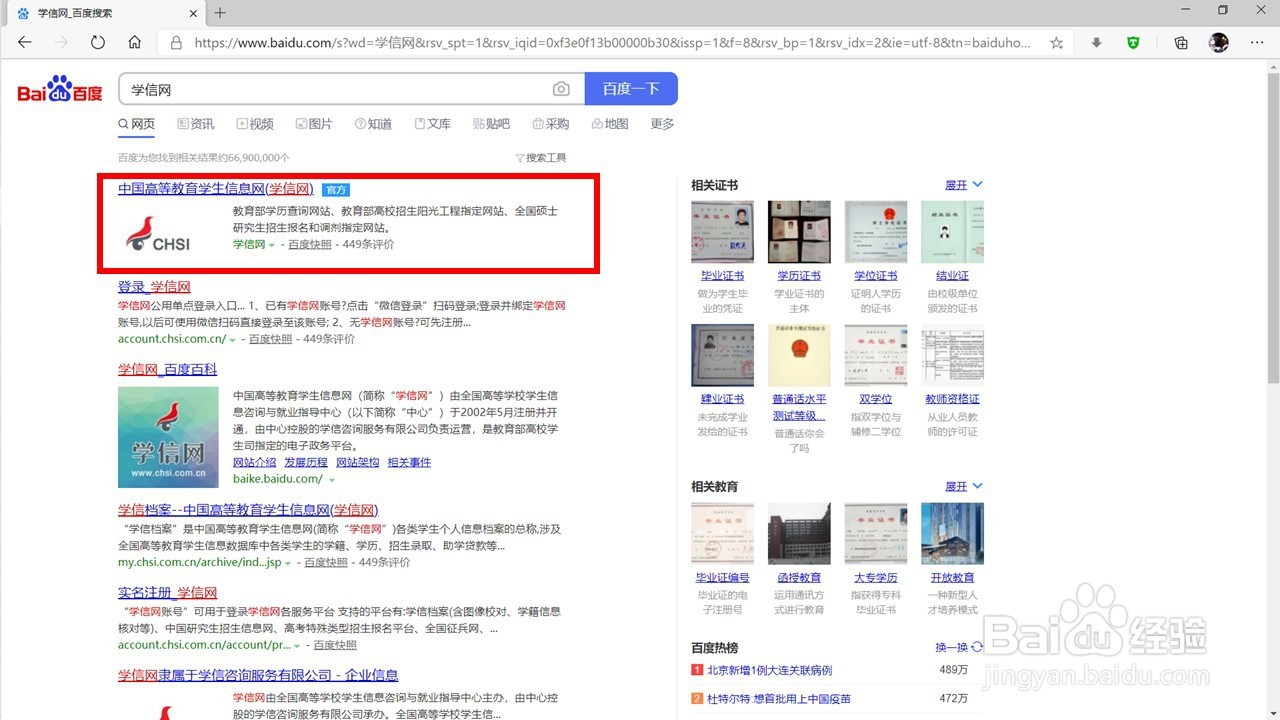Screen dimensions: 1280x720
Task: Switch to the 图片 tab
Action: click(314, 123)
